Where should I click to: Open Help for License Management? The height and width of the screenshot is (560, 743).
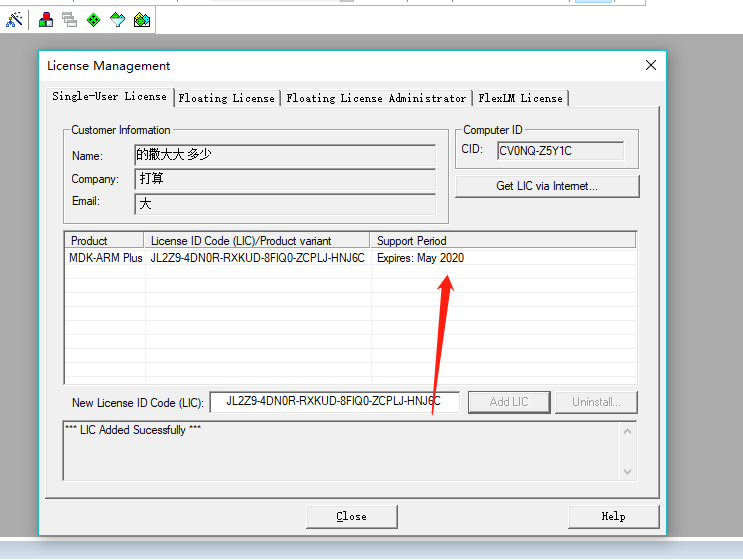[614, 516]
